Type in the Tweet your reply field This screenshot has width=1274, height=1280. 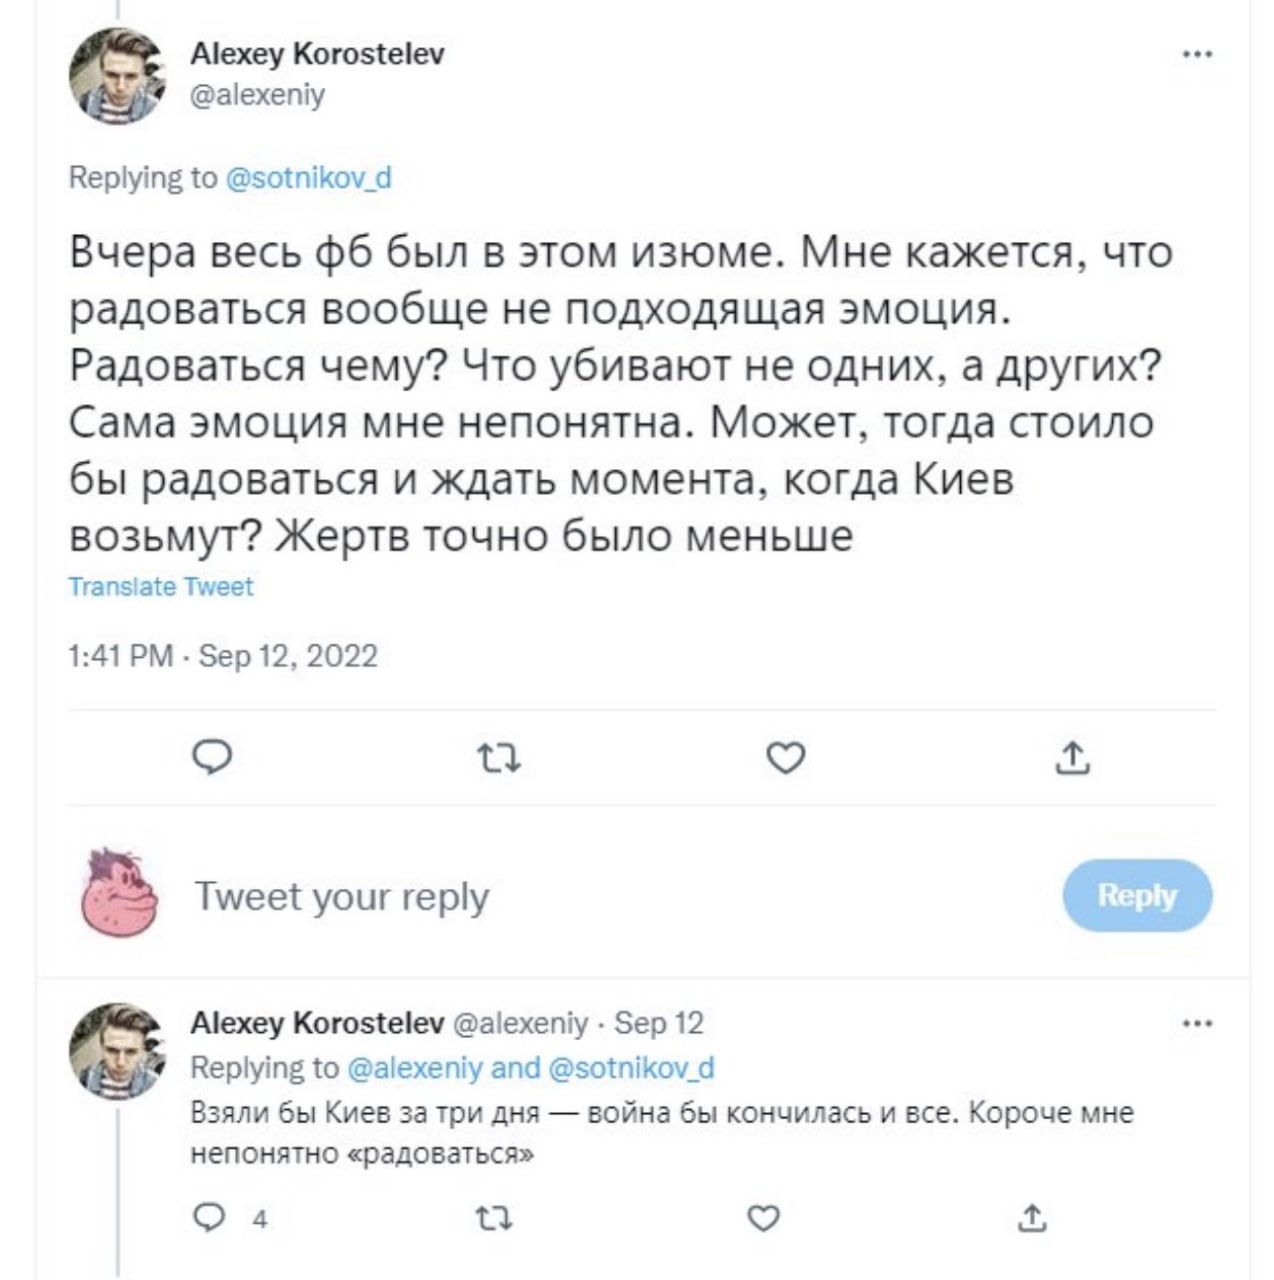[600, 896]
